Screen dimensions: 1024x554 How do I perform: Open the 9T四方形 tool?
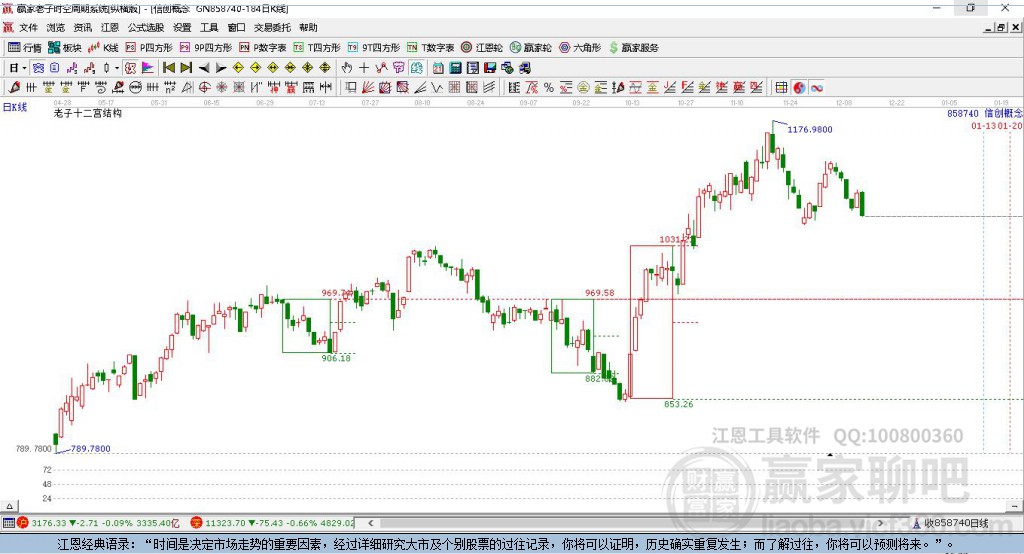click(x=374, y=48)
